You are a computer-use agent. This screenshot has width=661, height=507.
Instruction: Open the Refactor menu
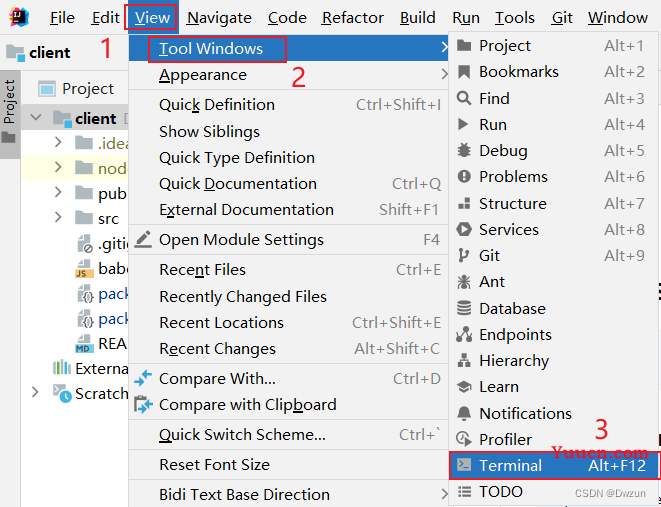coord(353,18)
